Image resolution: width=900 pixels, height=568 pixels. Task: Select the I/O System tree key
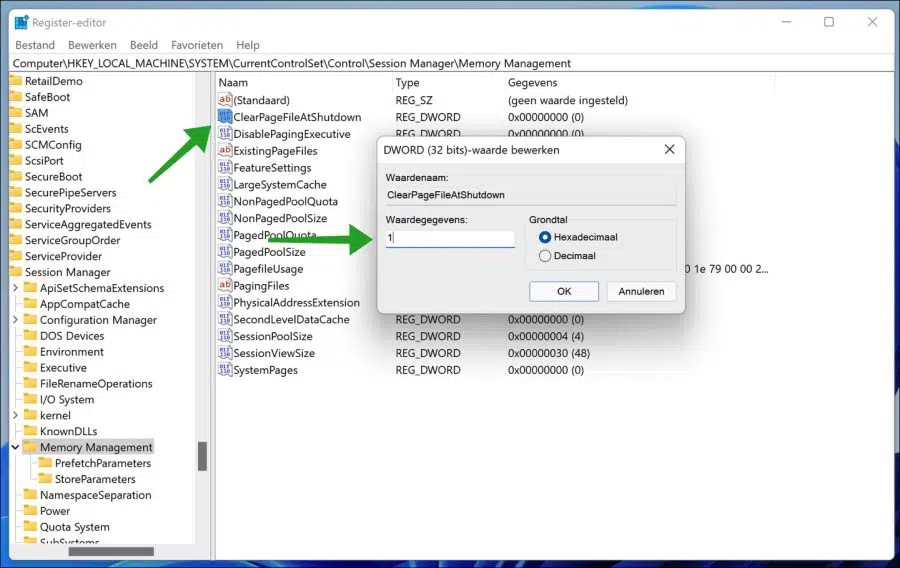click(x=67, y=399)
